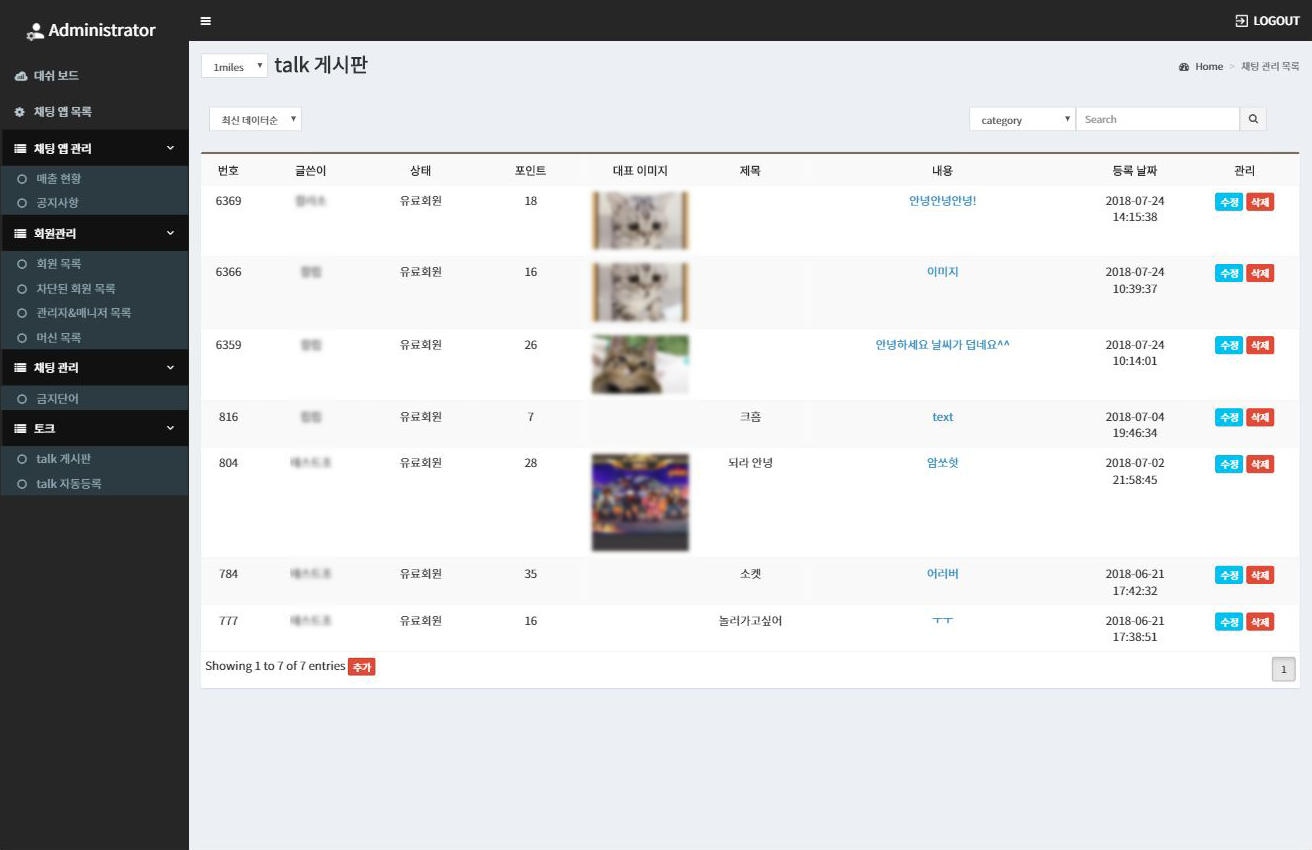The width and height of the screenshot is (1312, 850).
Task: Click 수정 for post 6369
Action: 1229,202
